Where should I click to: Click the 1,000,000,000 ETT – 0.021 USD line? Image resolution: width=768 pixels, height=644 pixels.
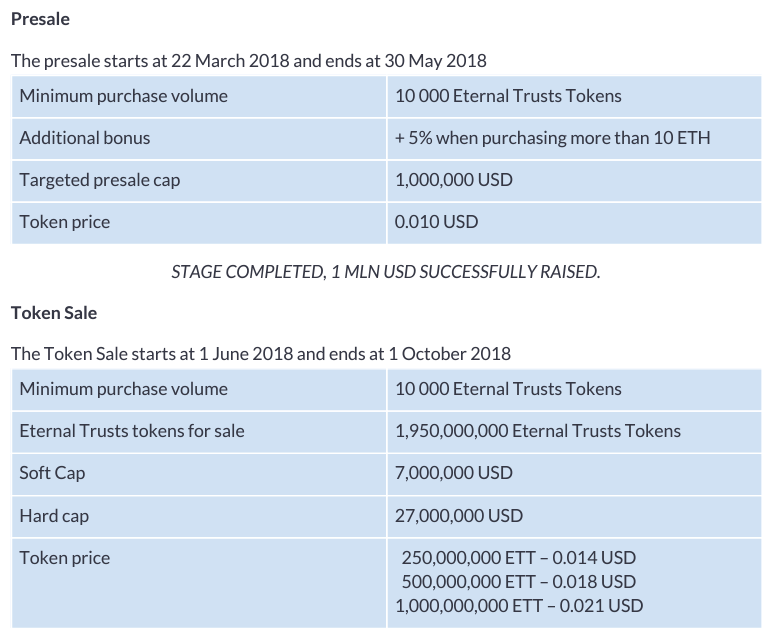pyautogui.click(x=519, y=605)
